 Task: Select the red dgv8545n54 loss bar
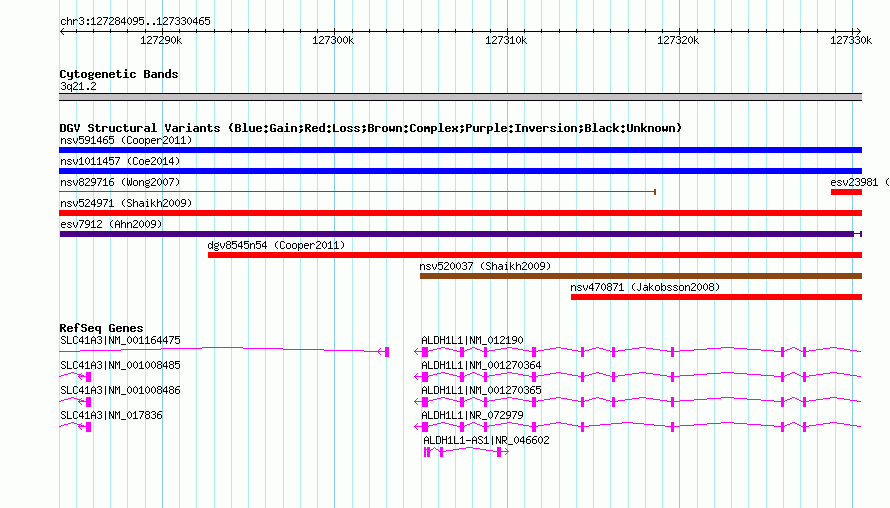point(535,255)
